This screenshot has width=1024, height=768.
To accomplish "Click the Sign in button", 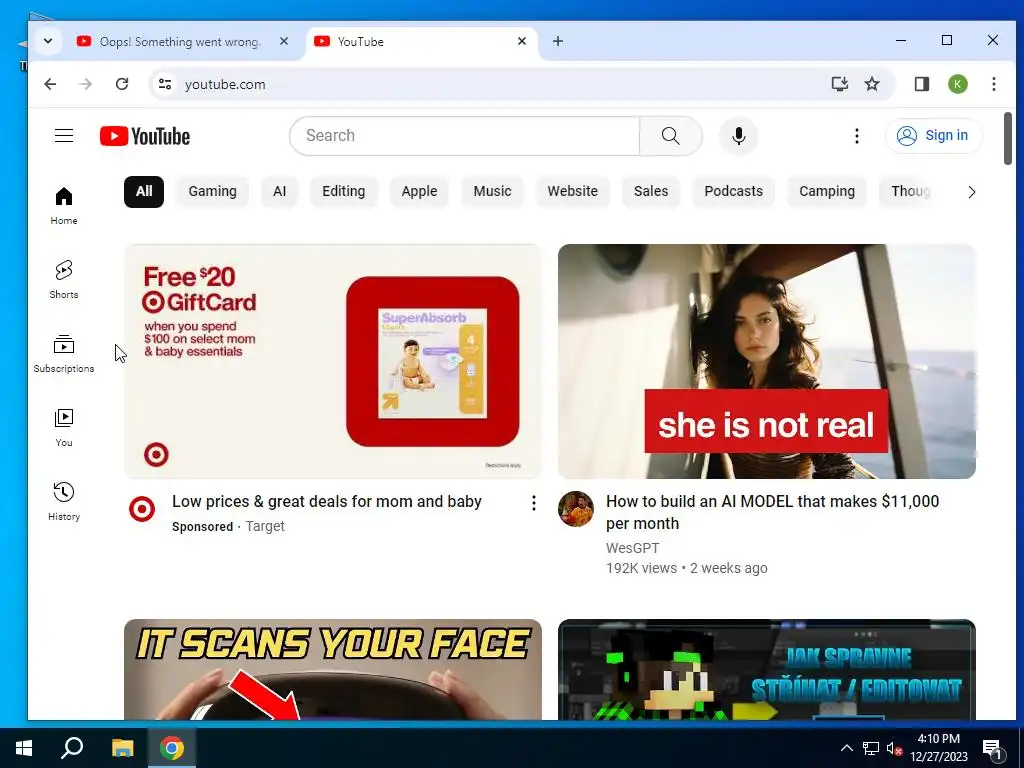I will point(933,136).
